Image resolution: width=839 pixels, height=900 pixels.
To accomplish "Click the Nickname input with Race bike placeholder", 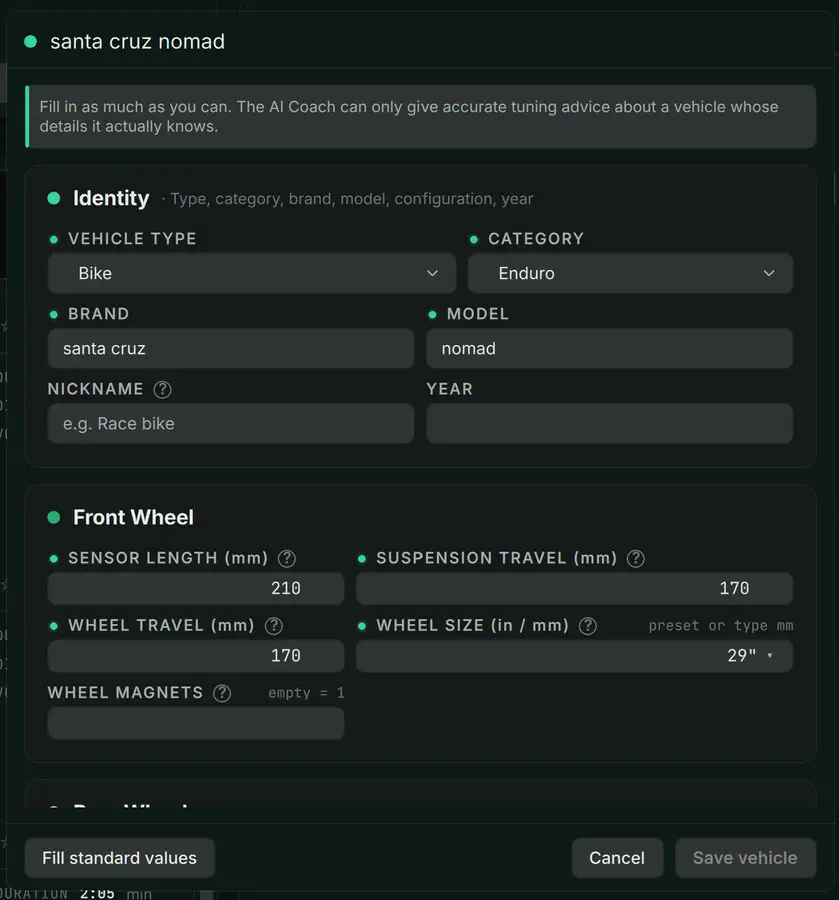I will coord(231,424).
